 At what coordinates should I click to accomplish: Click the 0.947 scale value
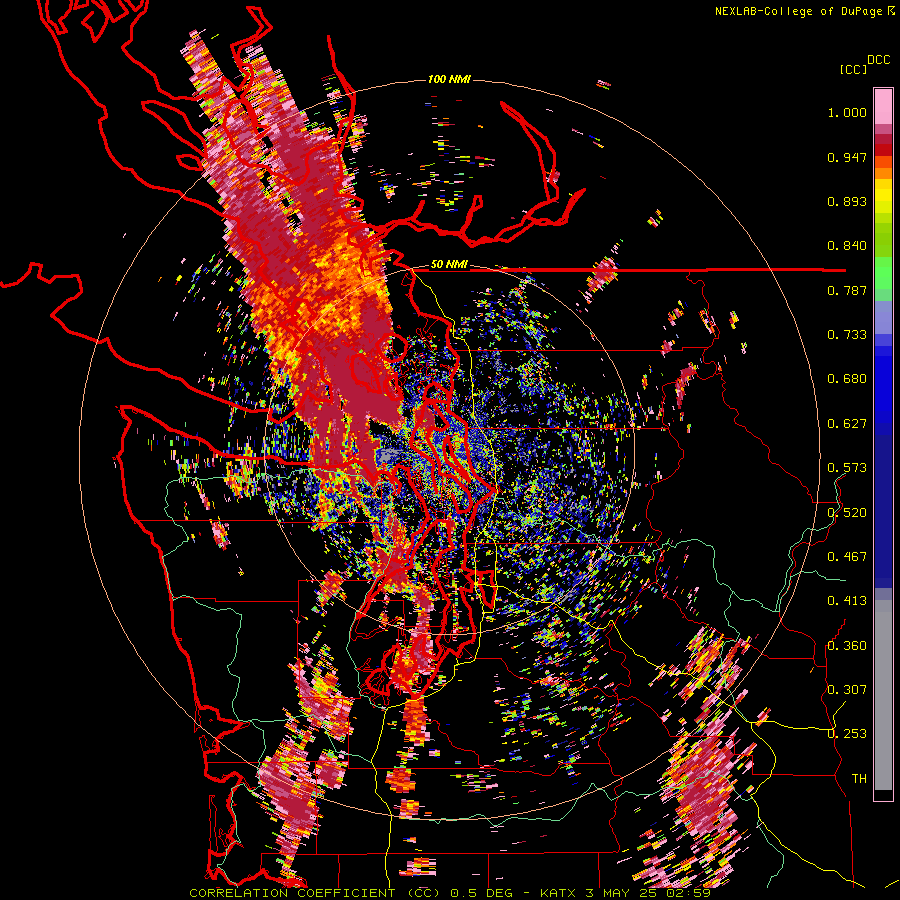click(x=847, y=157)
